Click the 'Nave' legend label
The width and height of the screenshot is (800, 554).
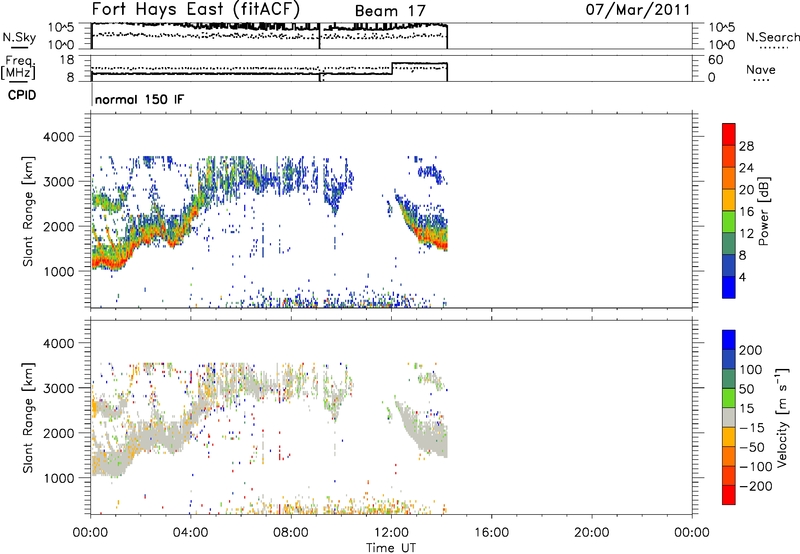pyautogui.click(x=761, y=69)
